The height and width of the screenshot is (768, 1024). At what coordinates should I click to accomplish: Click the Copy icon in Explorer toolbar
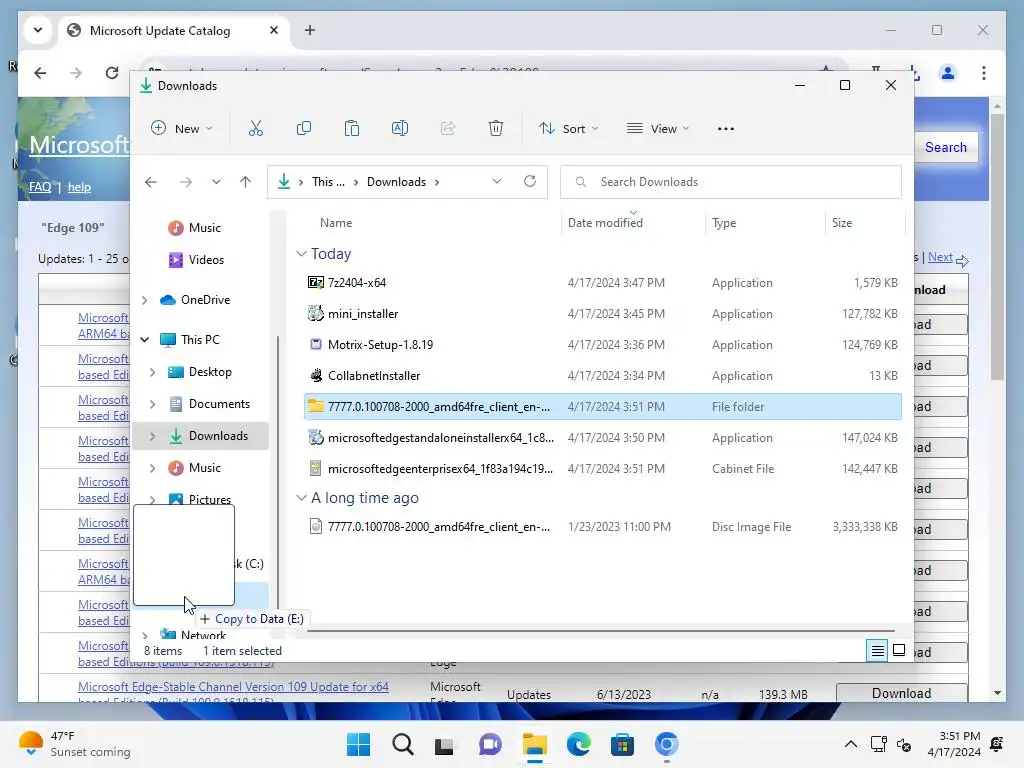(x=304, y=129)
